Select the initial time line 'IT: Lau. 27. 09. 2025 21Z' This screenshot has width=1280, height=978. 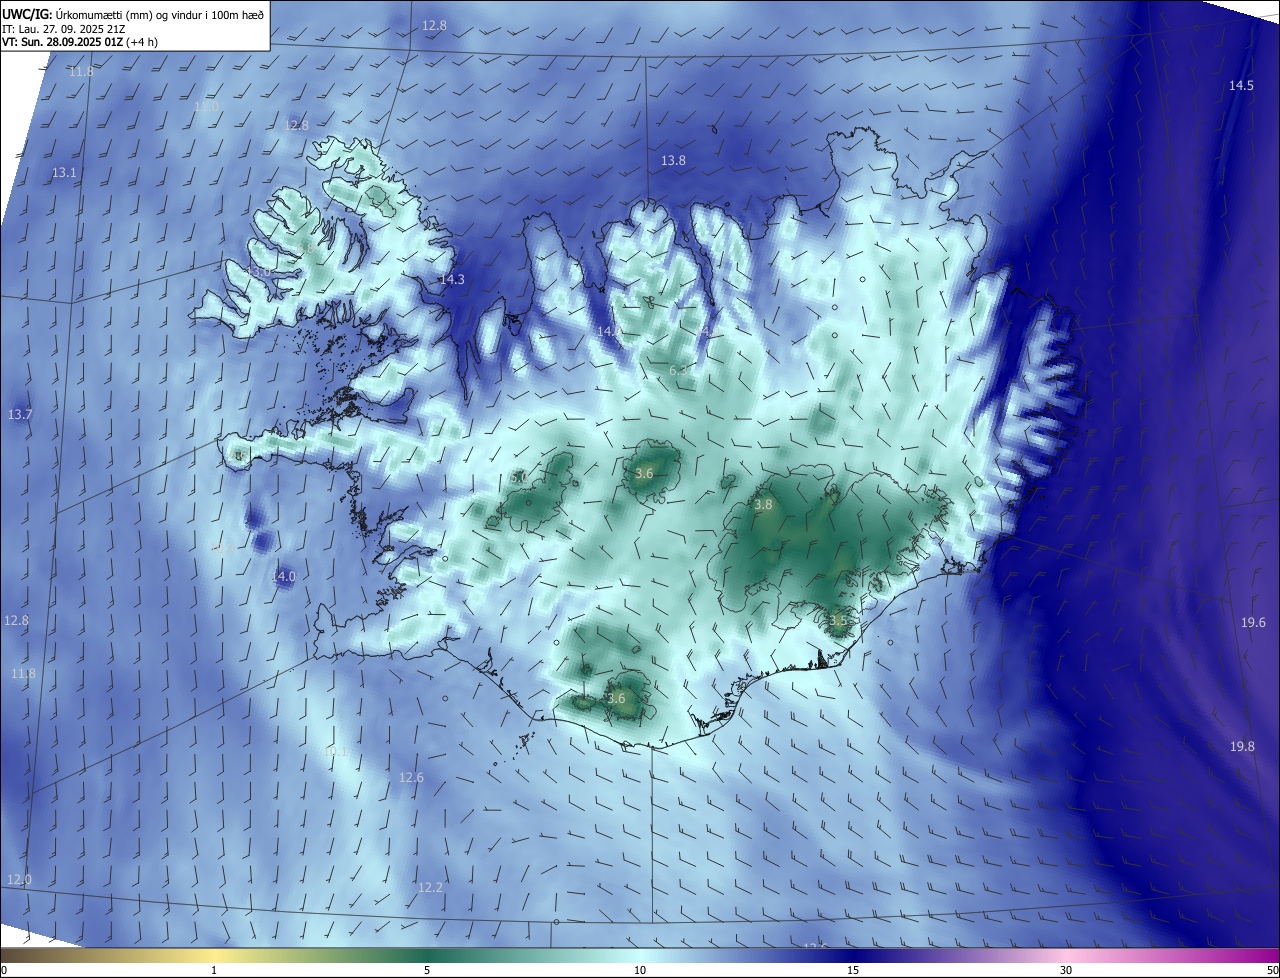pyautogui.click(x=64, y=28)
